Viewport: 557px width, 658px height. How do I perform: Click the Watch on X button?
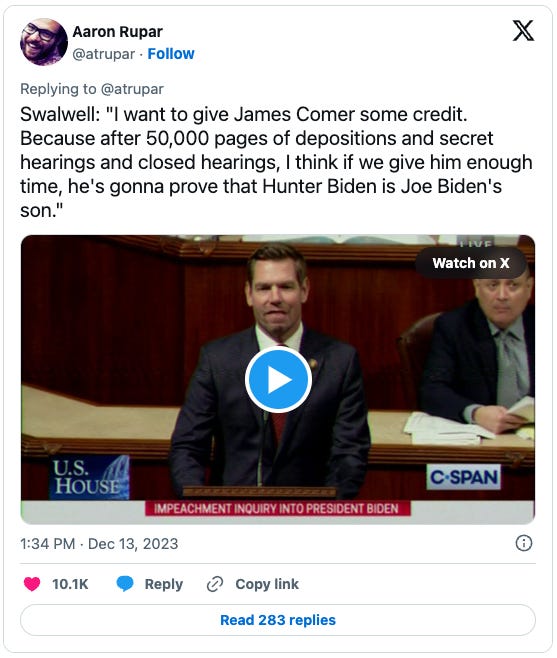click(x=471, y=263)
